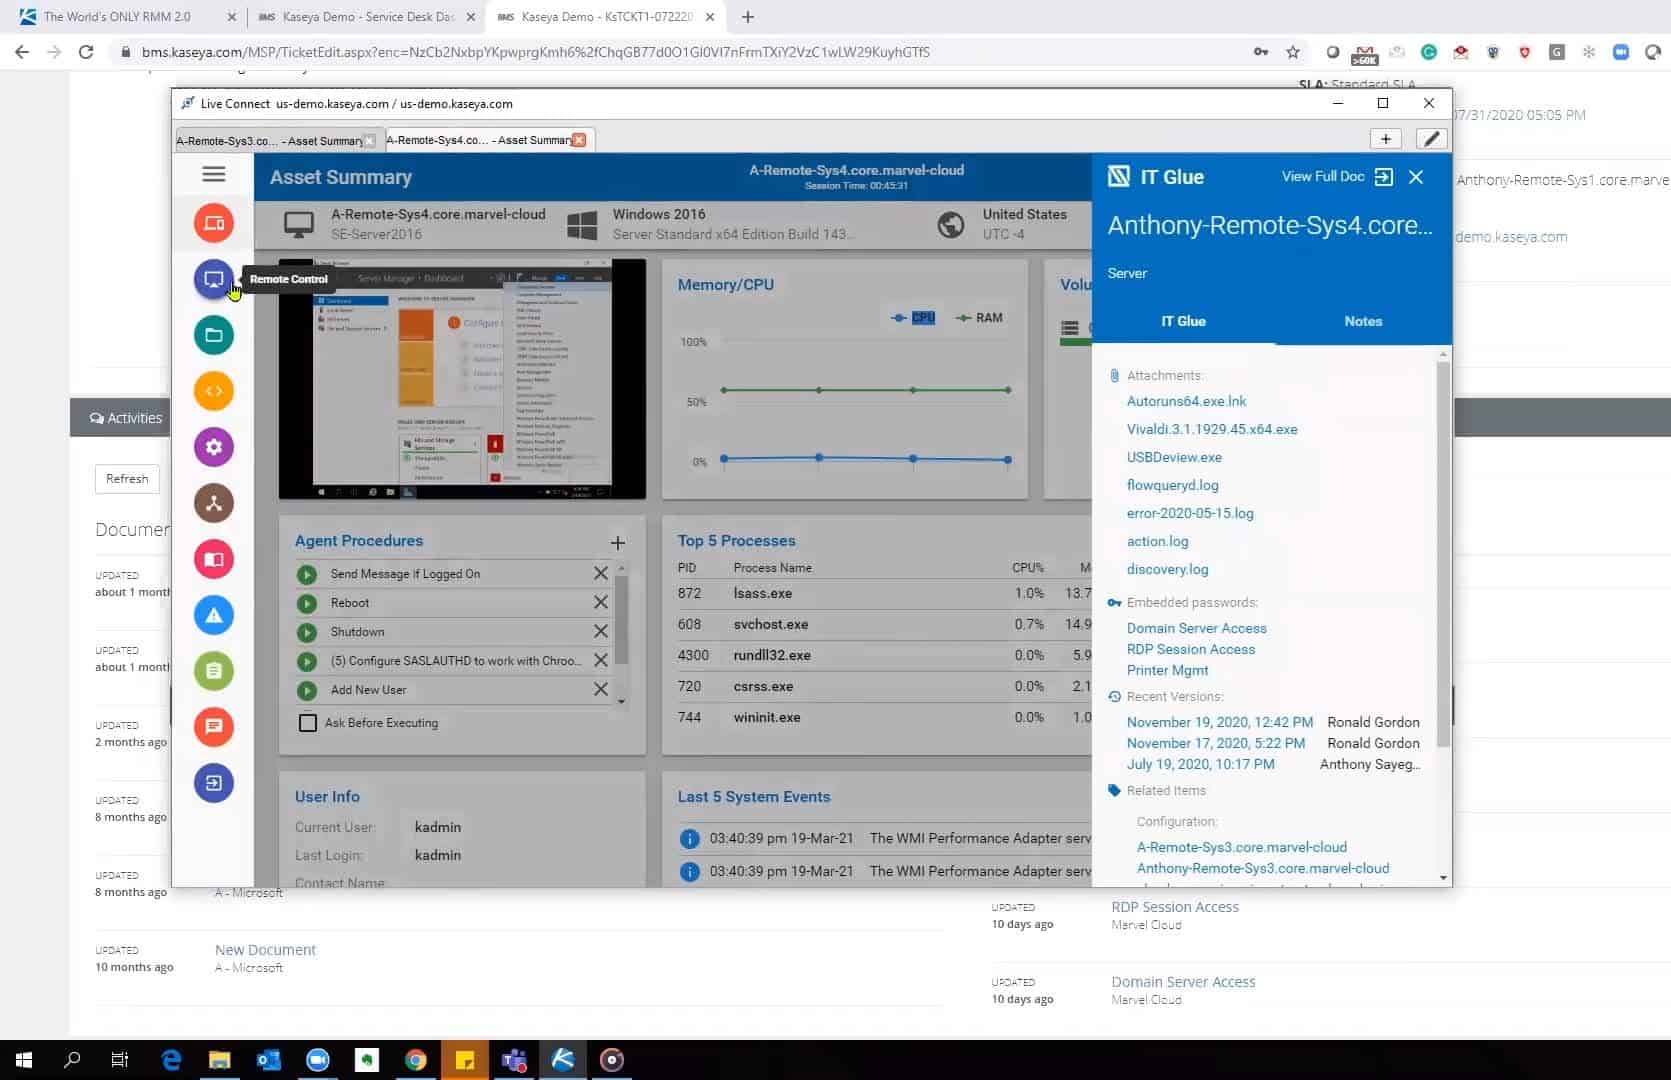Reload the browser page

click(x=86, y=52)
